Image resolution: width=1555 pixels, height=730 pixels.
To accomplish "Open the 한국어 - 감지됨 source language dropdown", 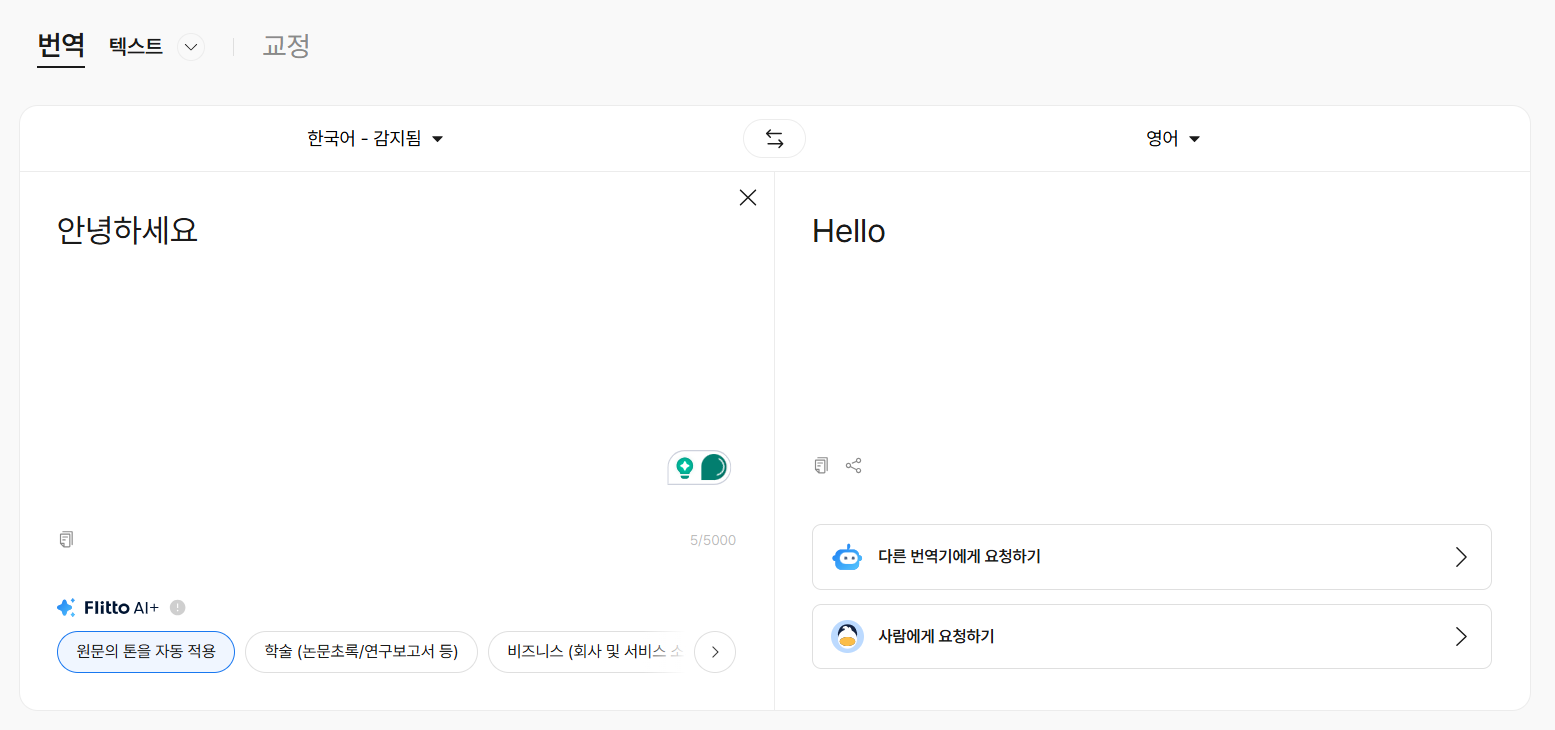I will point(375,139).
